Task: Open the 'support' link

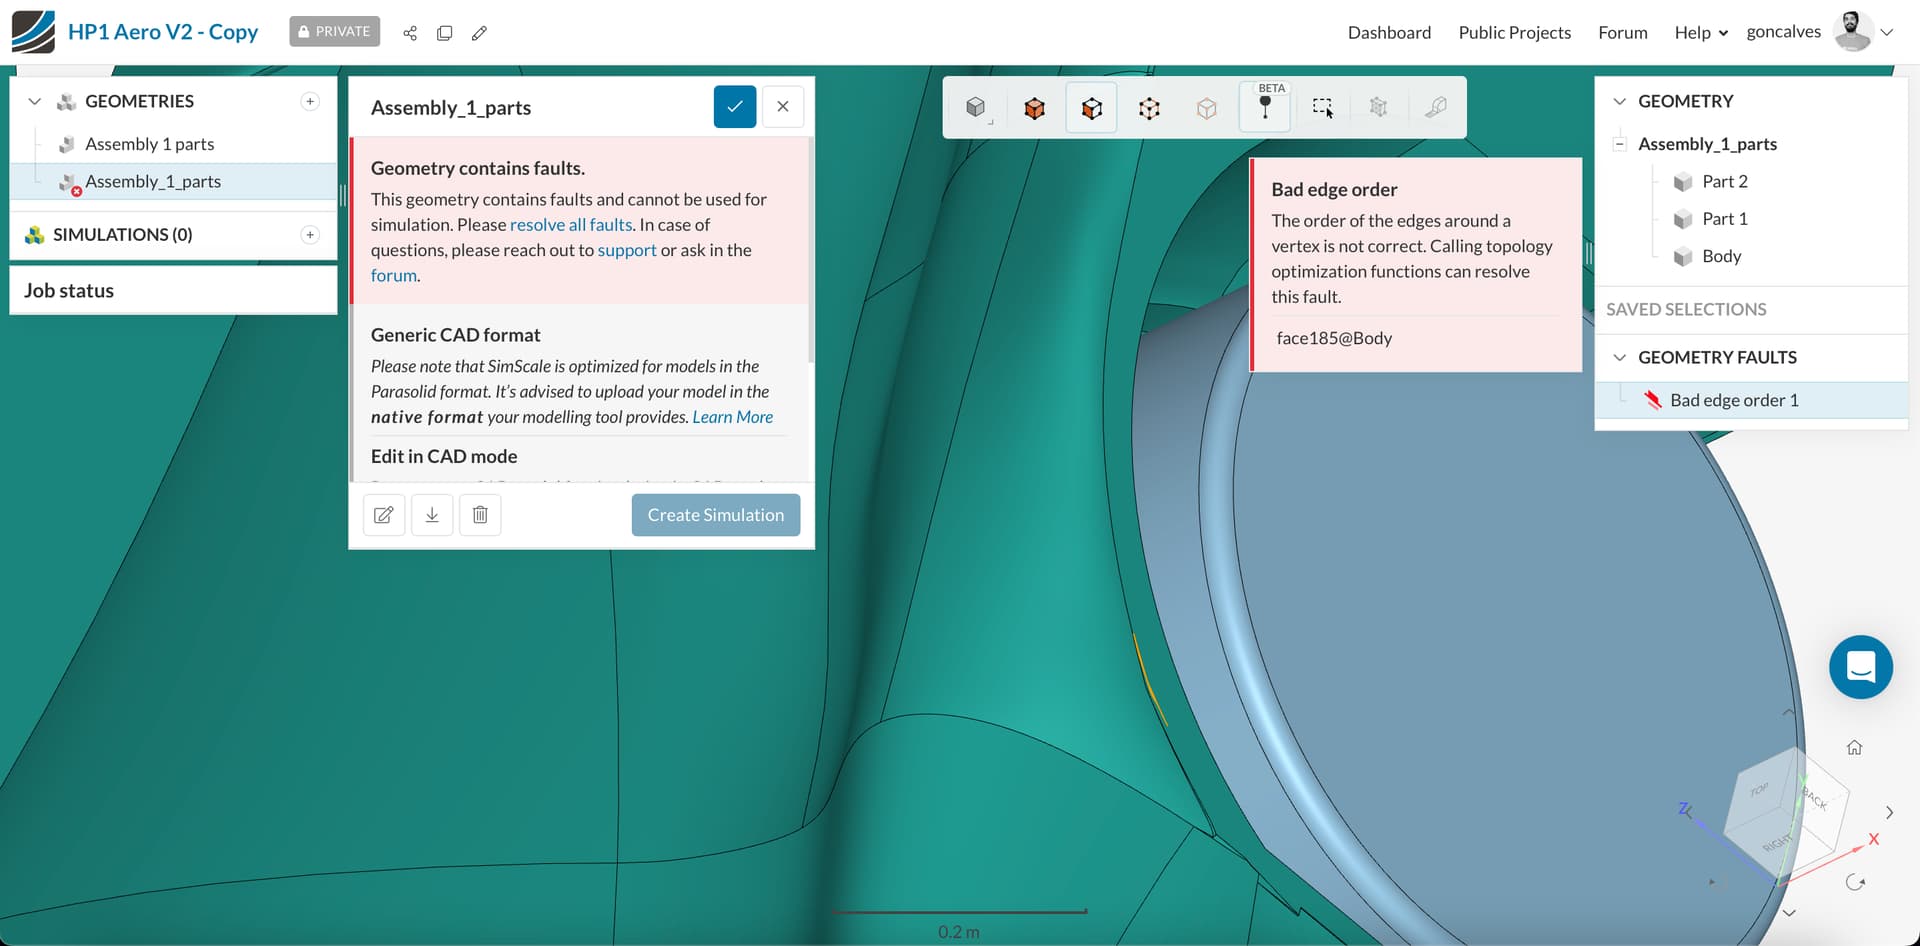Action: click(x=627, y=250)
